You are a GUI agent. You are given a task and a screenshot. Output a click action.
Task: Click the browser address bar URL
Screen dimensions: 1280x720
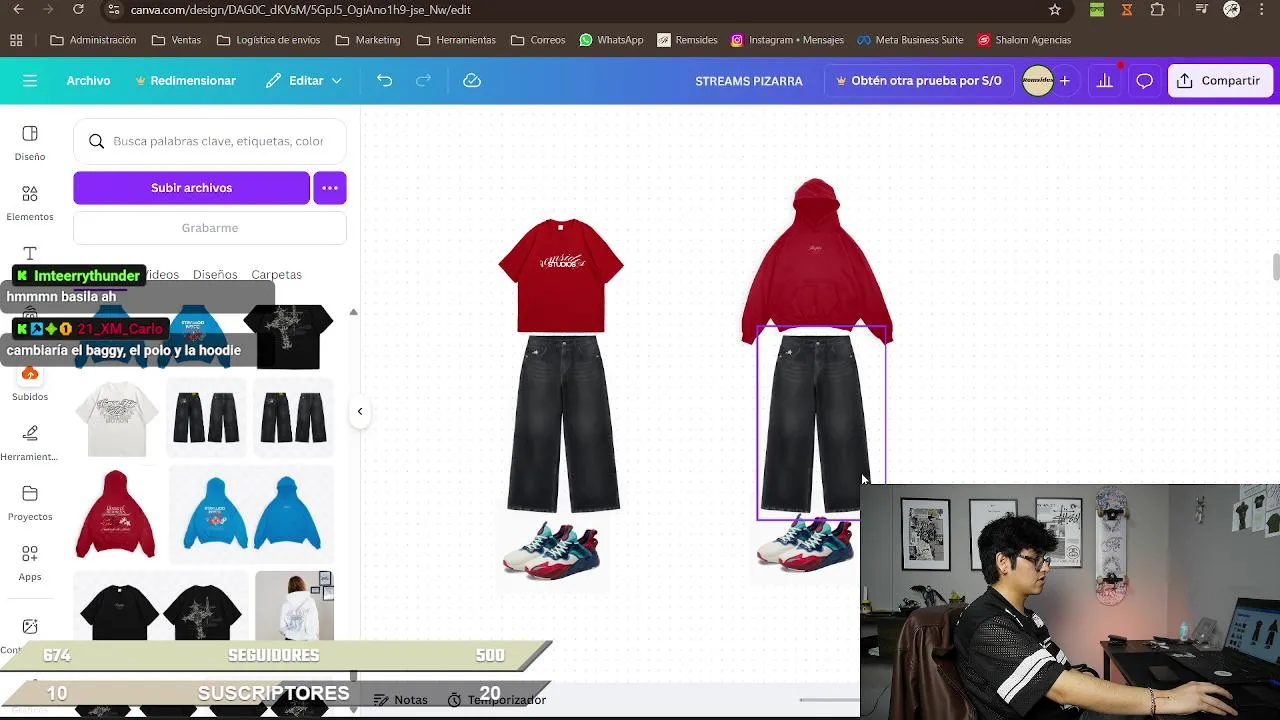pyautogui.click(x=301, y=10)
